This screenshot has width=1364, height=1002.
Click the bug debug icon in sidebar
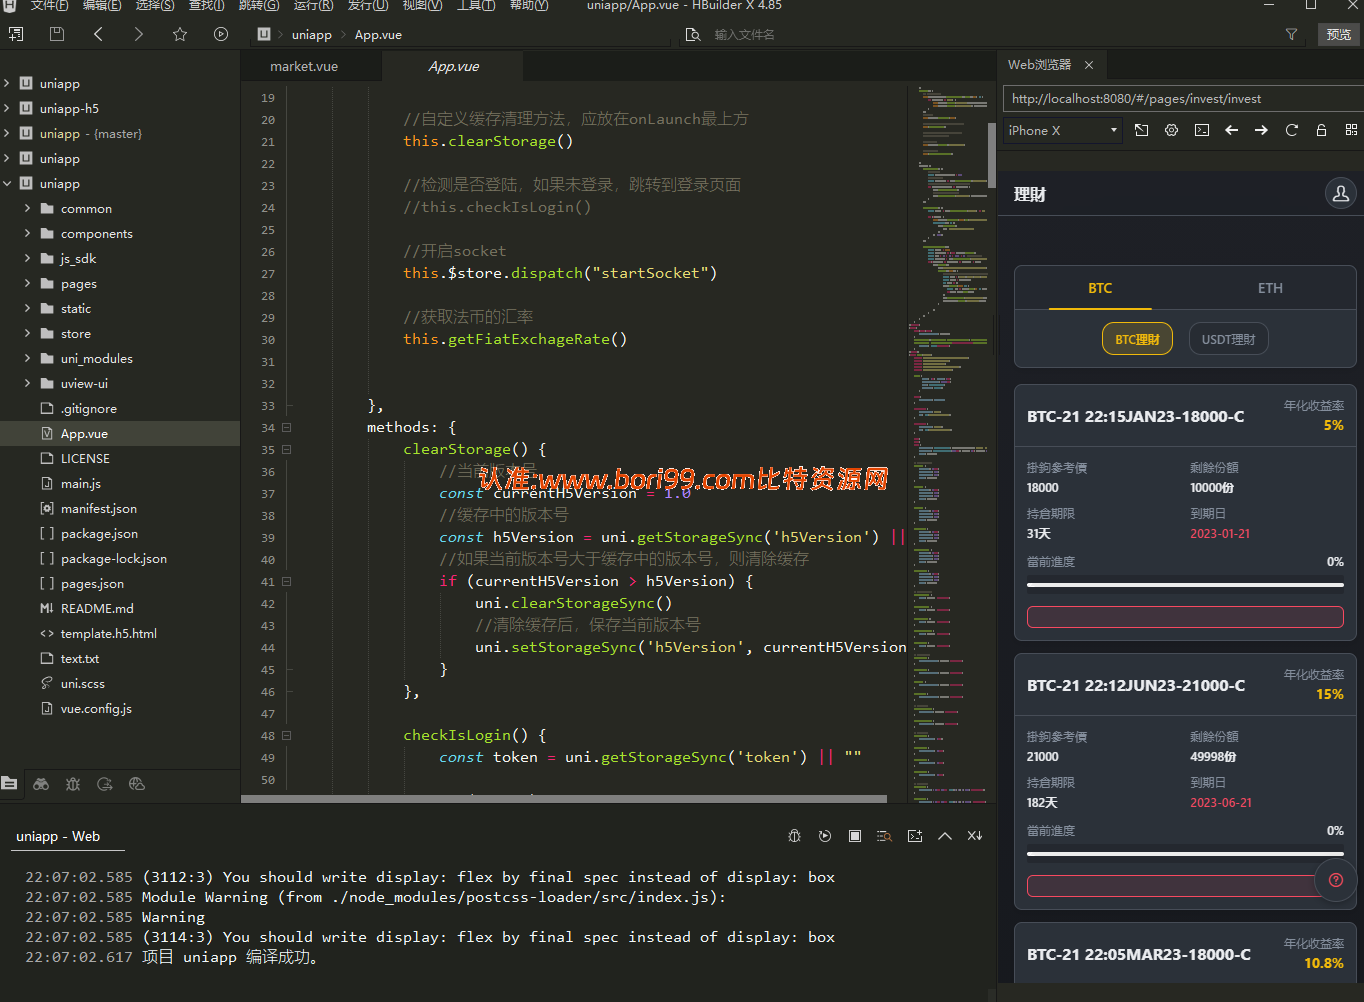point(73,784)
